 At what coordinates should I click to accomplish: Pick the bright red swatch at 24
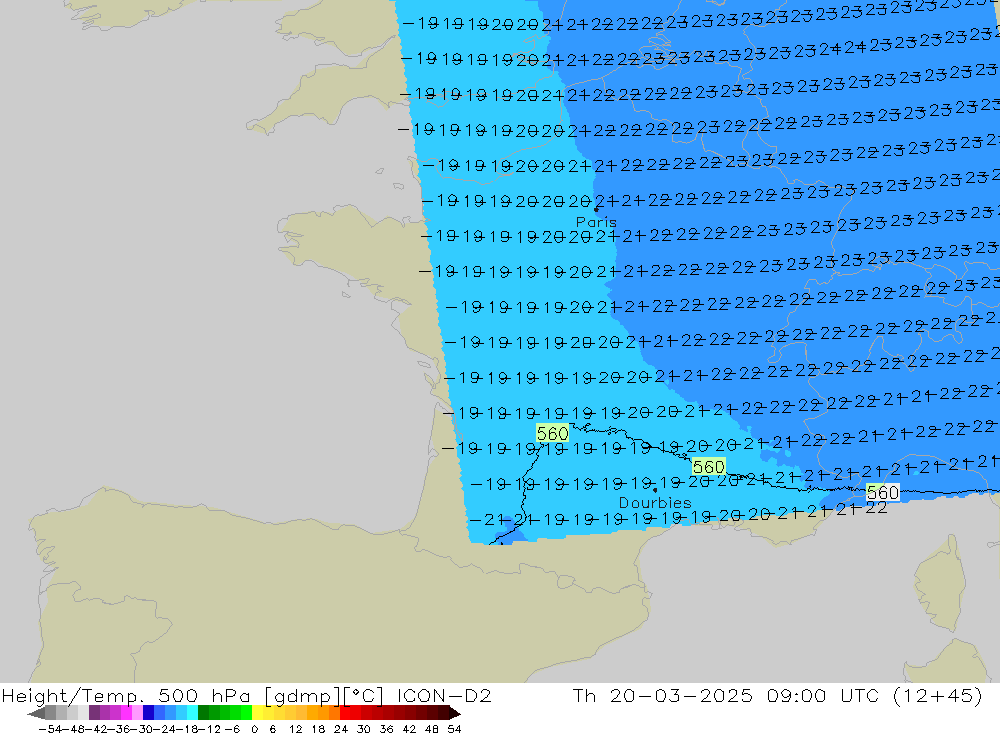345,713
